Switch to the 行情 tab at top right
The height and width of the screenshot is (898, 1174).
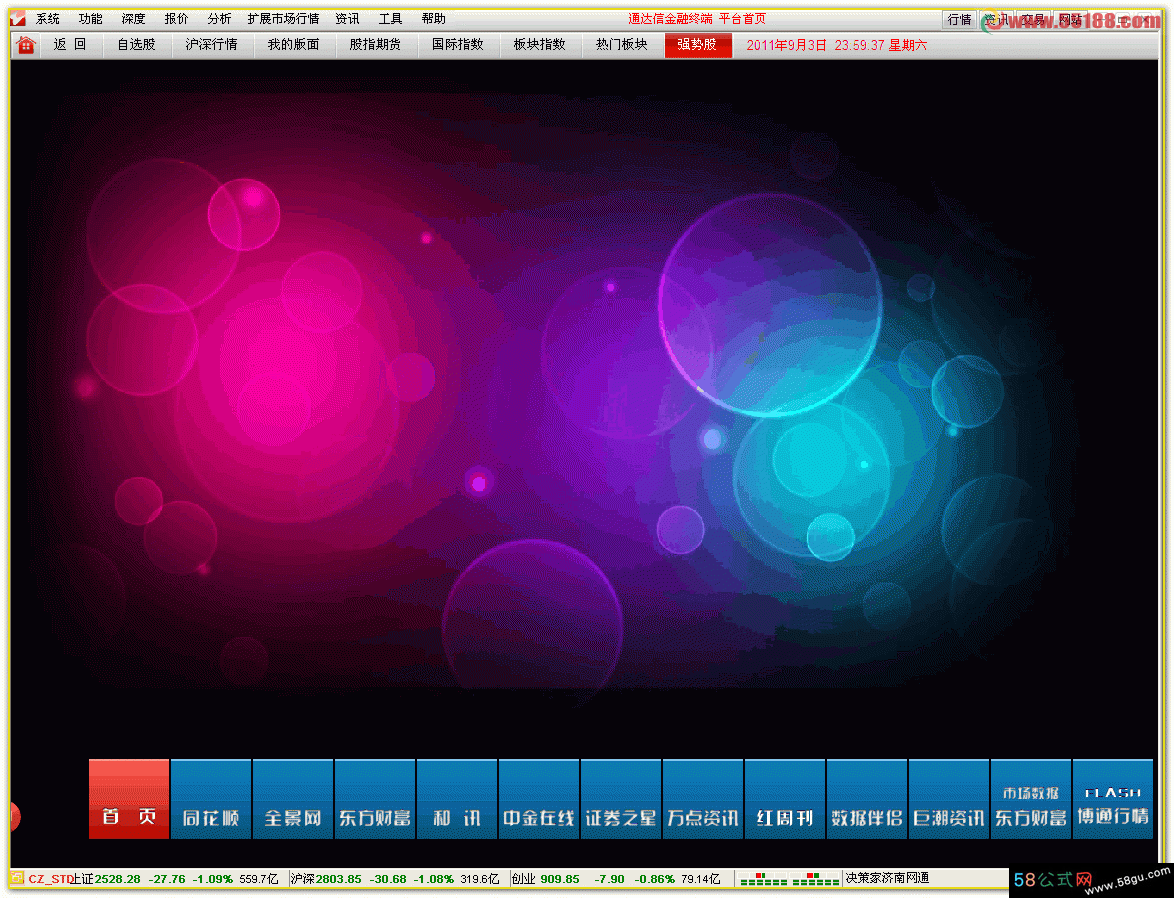point(959,19)
